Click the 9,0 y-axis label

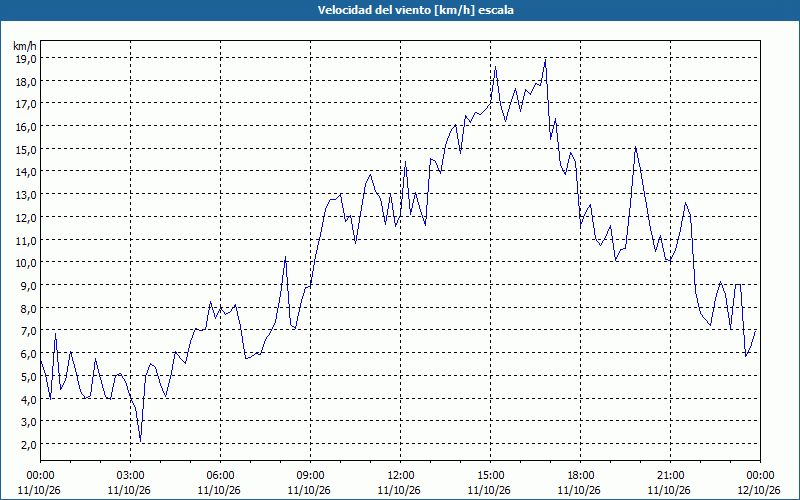[x=29, y=286]
